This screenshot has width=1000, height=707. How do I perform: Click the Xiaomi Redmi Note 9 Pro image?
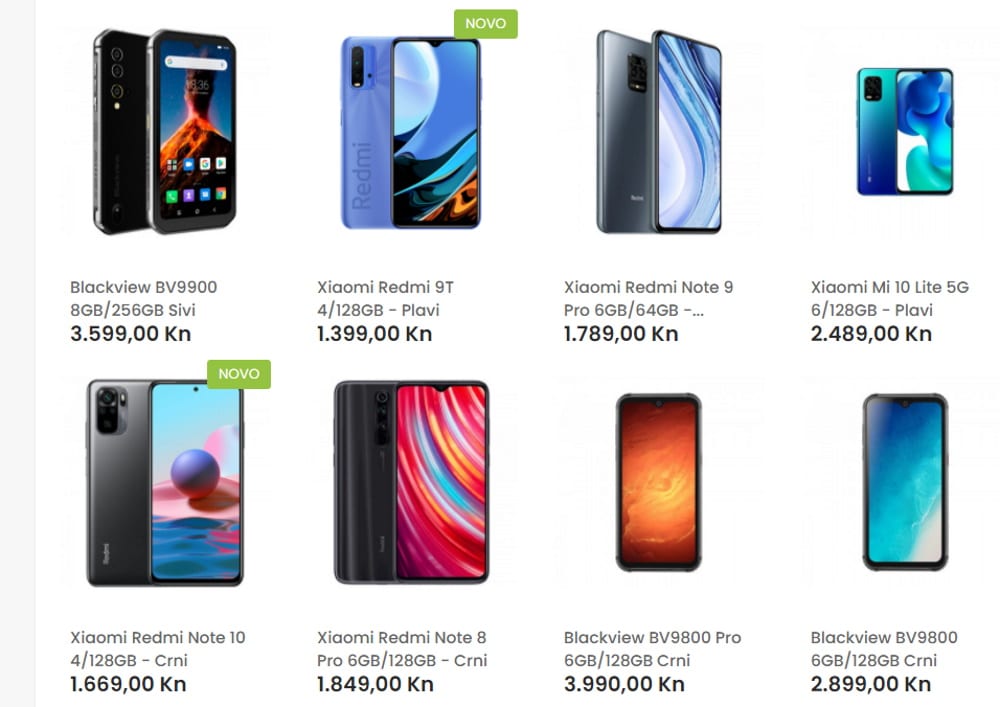pyautogui.click(x=658, y=131)
